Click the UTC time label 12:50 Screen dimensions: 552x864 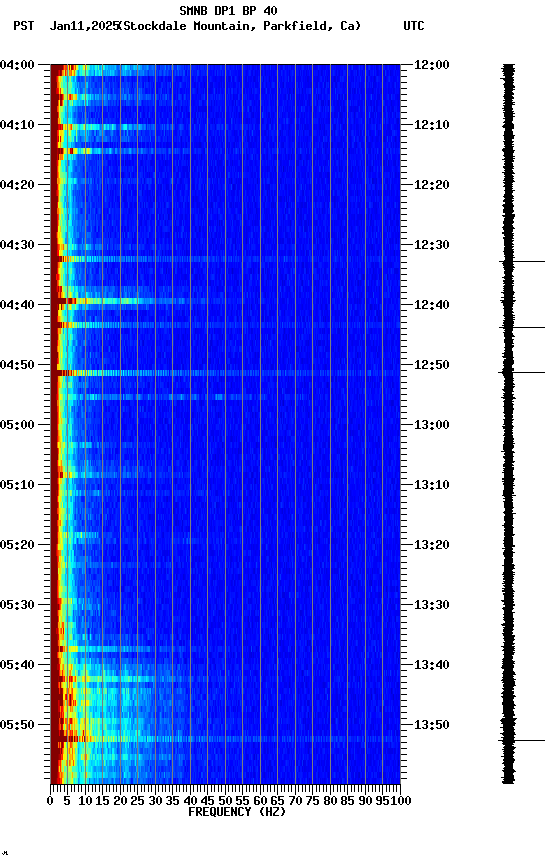click(x=432, y=365)
